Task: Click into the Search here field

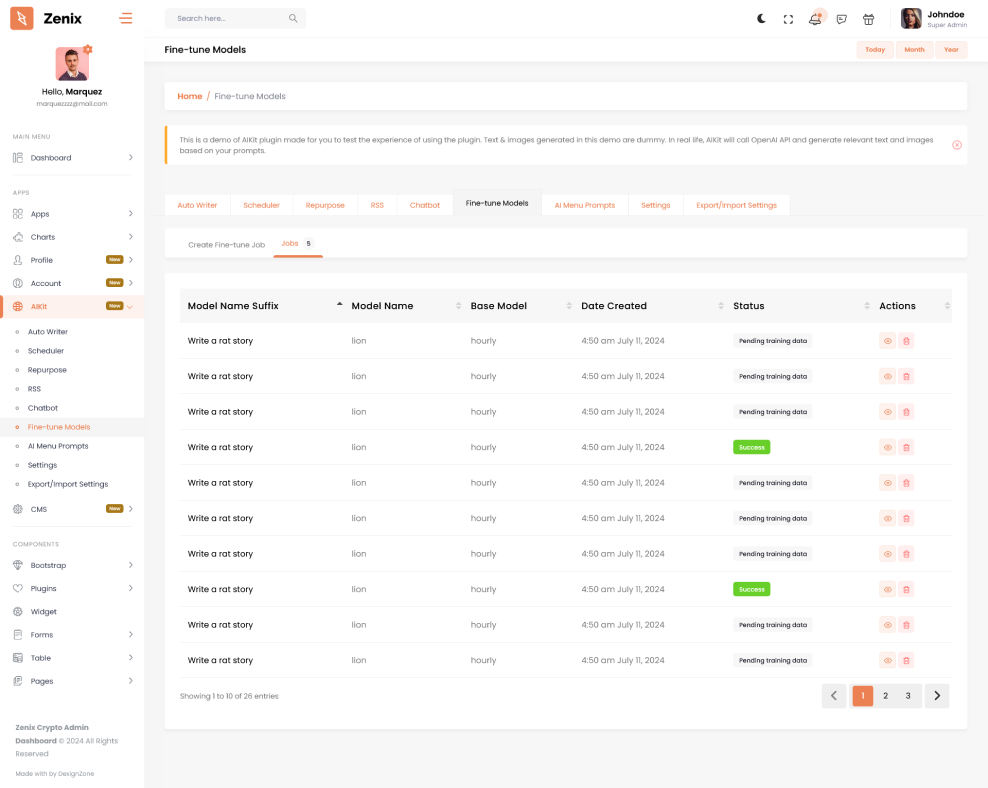Action: (x=228, y=18)
